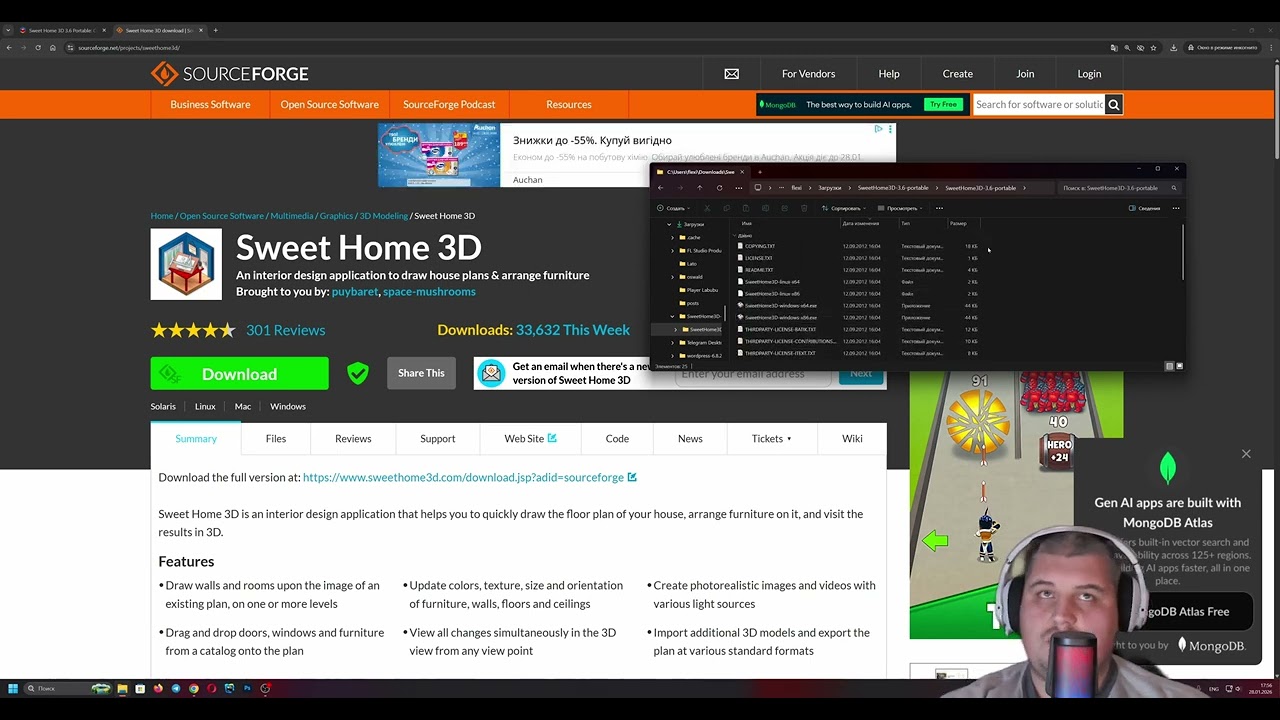Select the Summary tab
This screenshot has width=1280, height=720.
[196, 439]
